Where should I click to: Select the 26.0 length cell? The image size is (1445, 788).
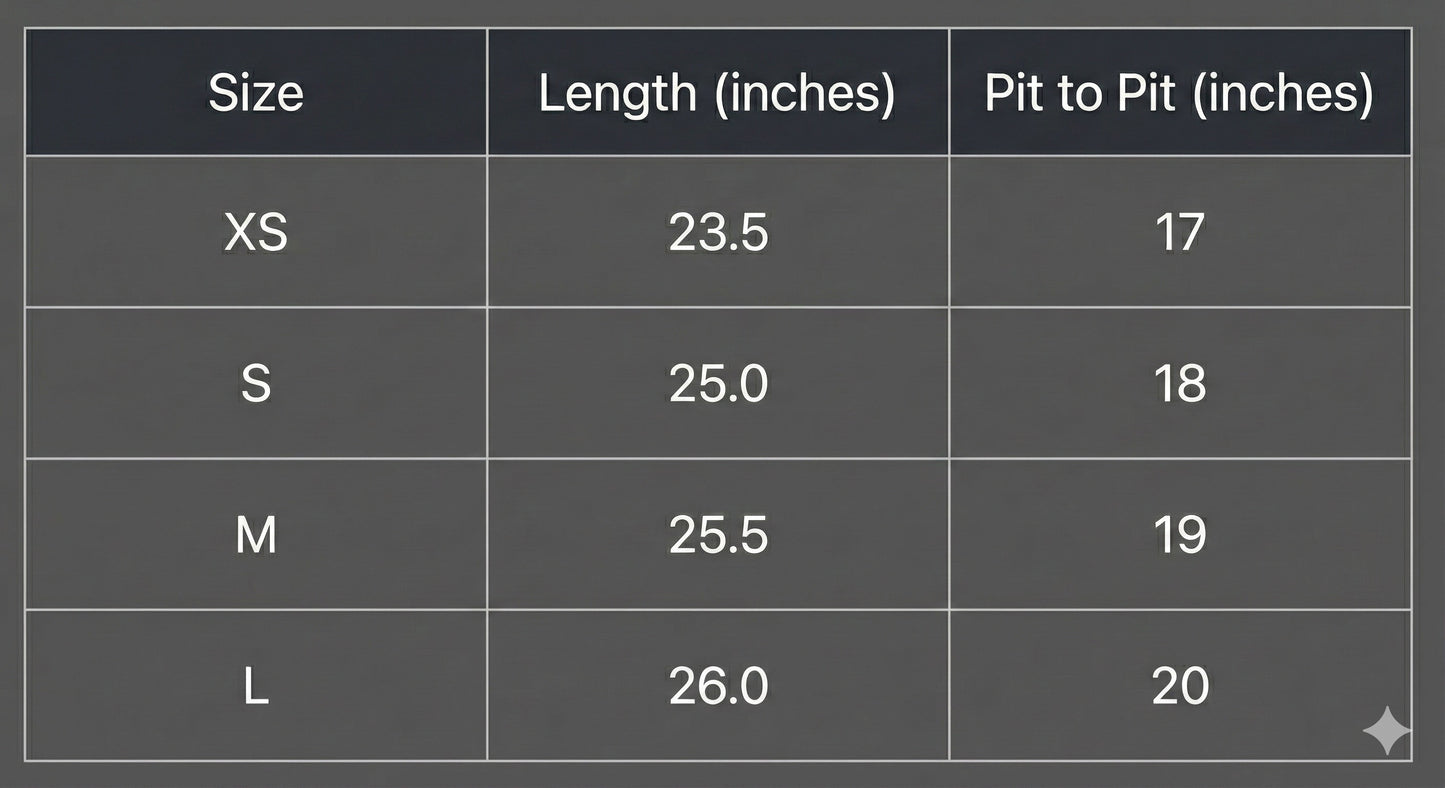click(718, 686)
